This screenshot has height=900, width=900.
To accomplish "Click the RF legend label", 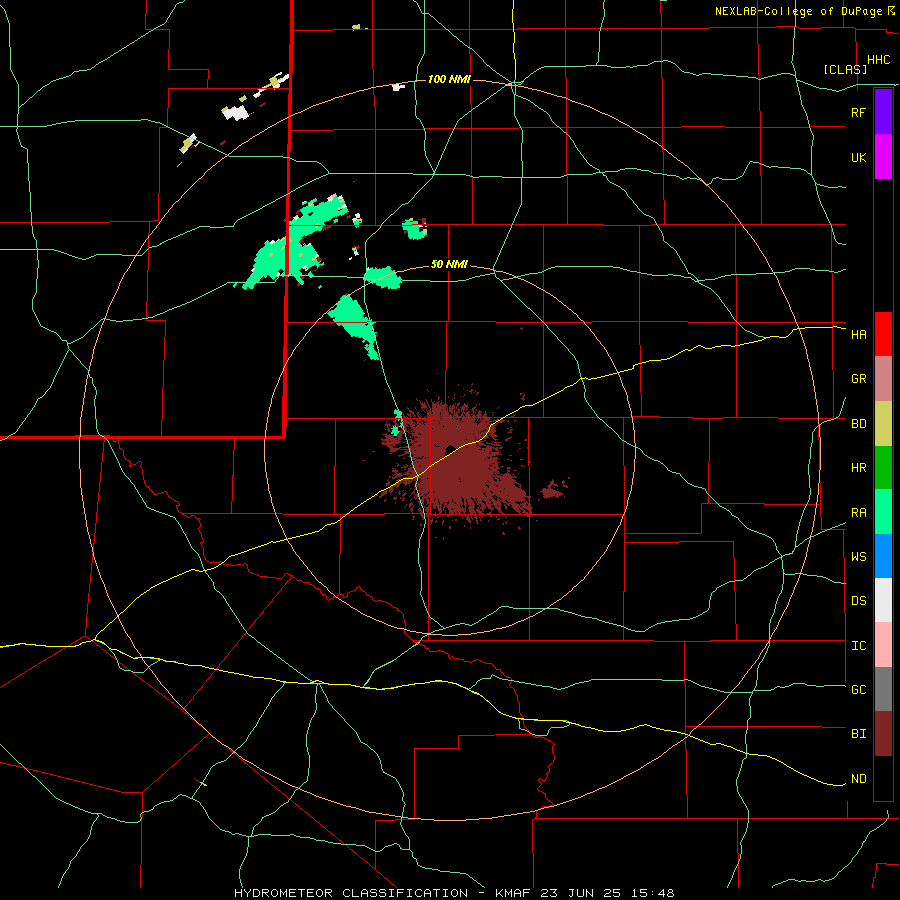I will tap(858, 112).
